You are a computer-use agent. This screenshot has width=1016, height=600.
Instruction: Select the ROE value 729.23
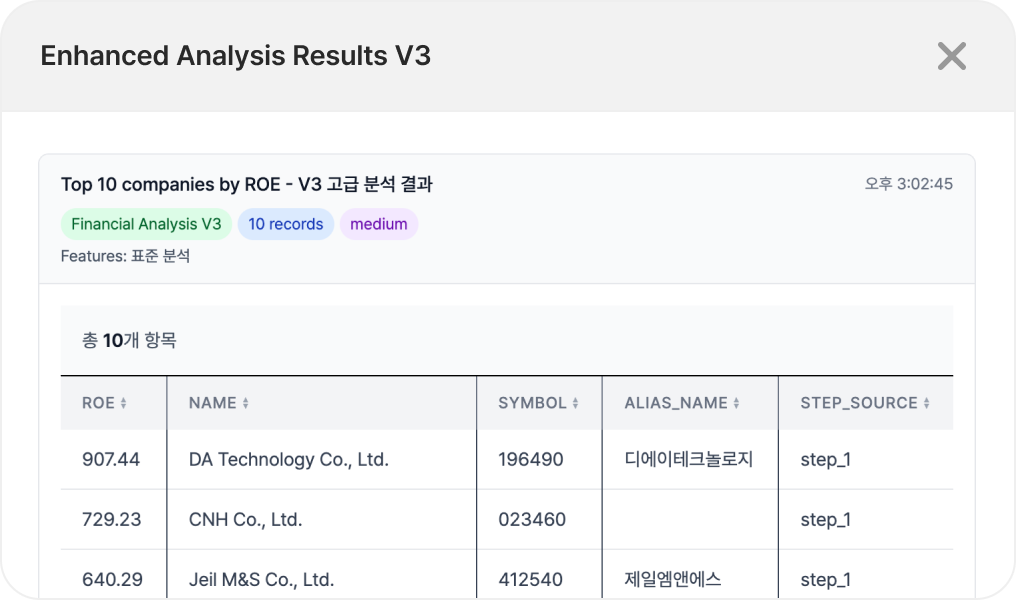click(111, 520)
